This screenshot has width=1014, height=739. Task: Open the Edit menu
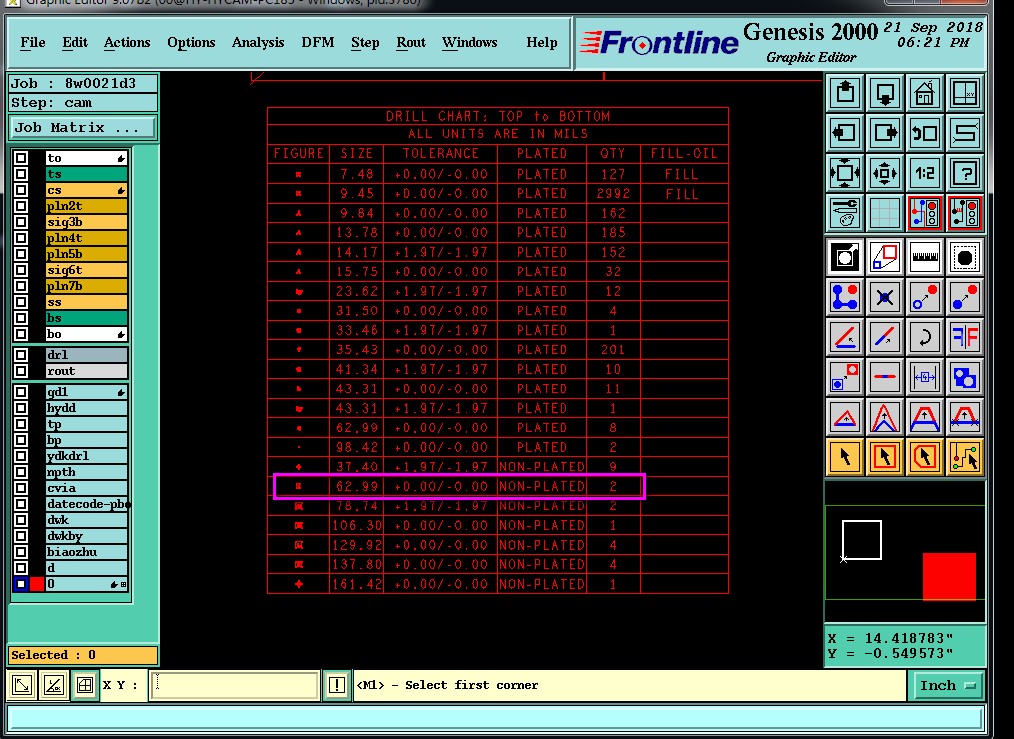75,43
